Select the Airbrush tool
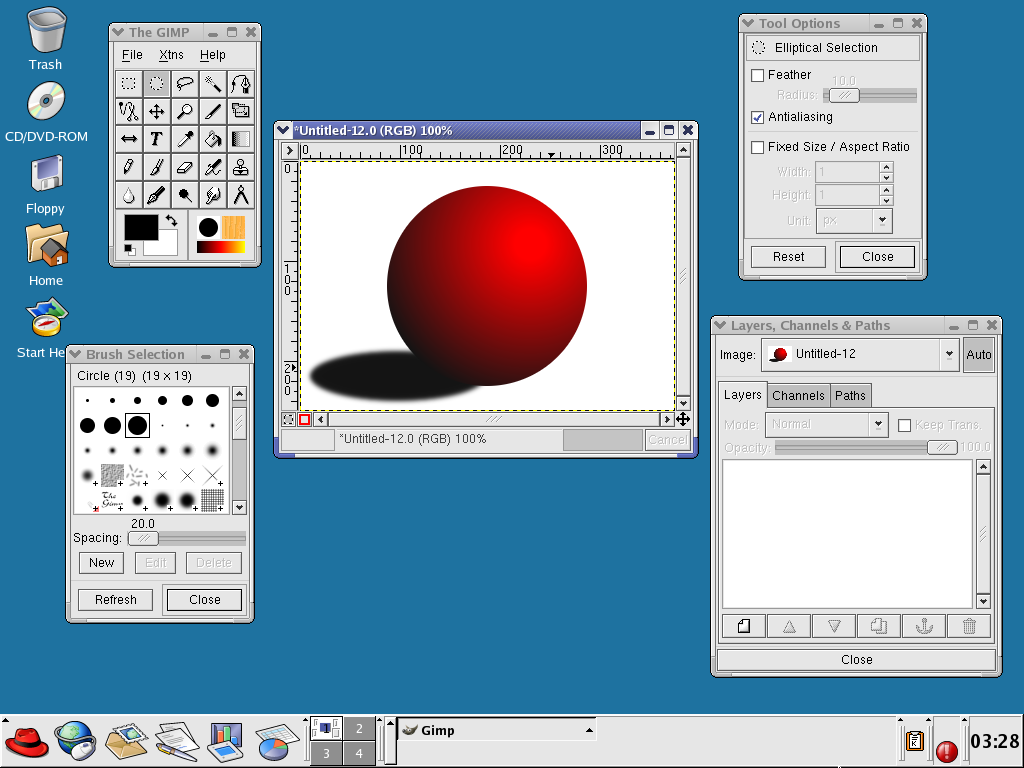1024x768 pixels. (213, 167)
